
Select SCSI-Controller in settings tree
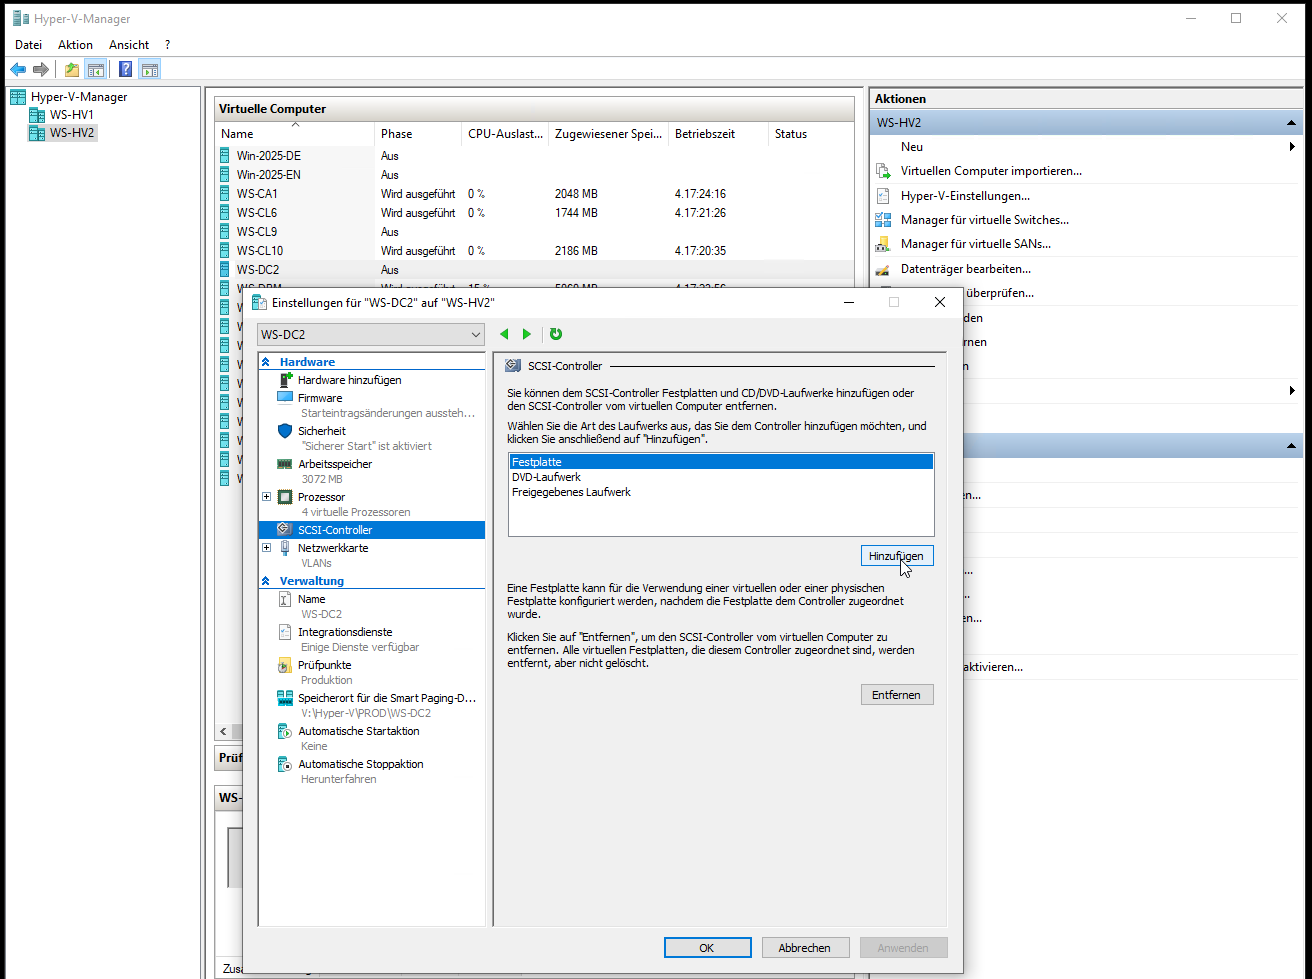click(372, 530)
